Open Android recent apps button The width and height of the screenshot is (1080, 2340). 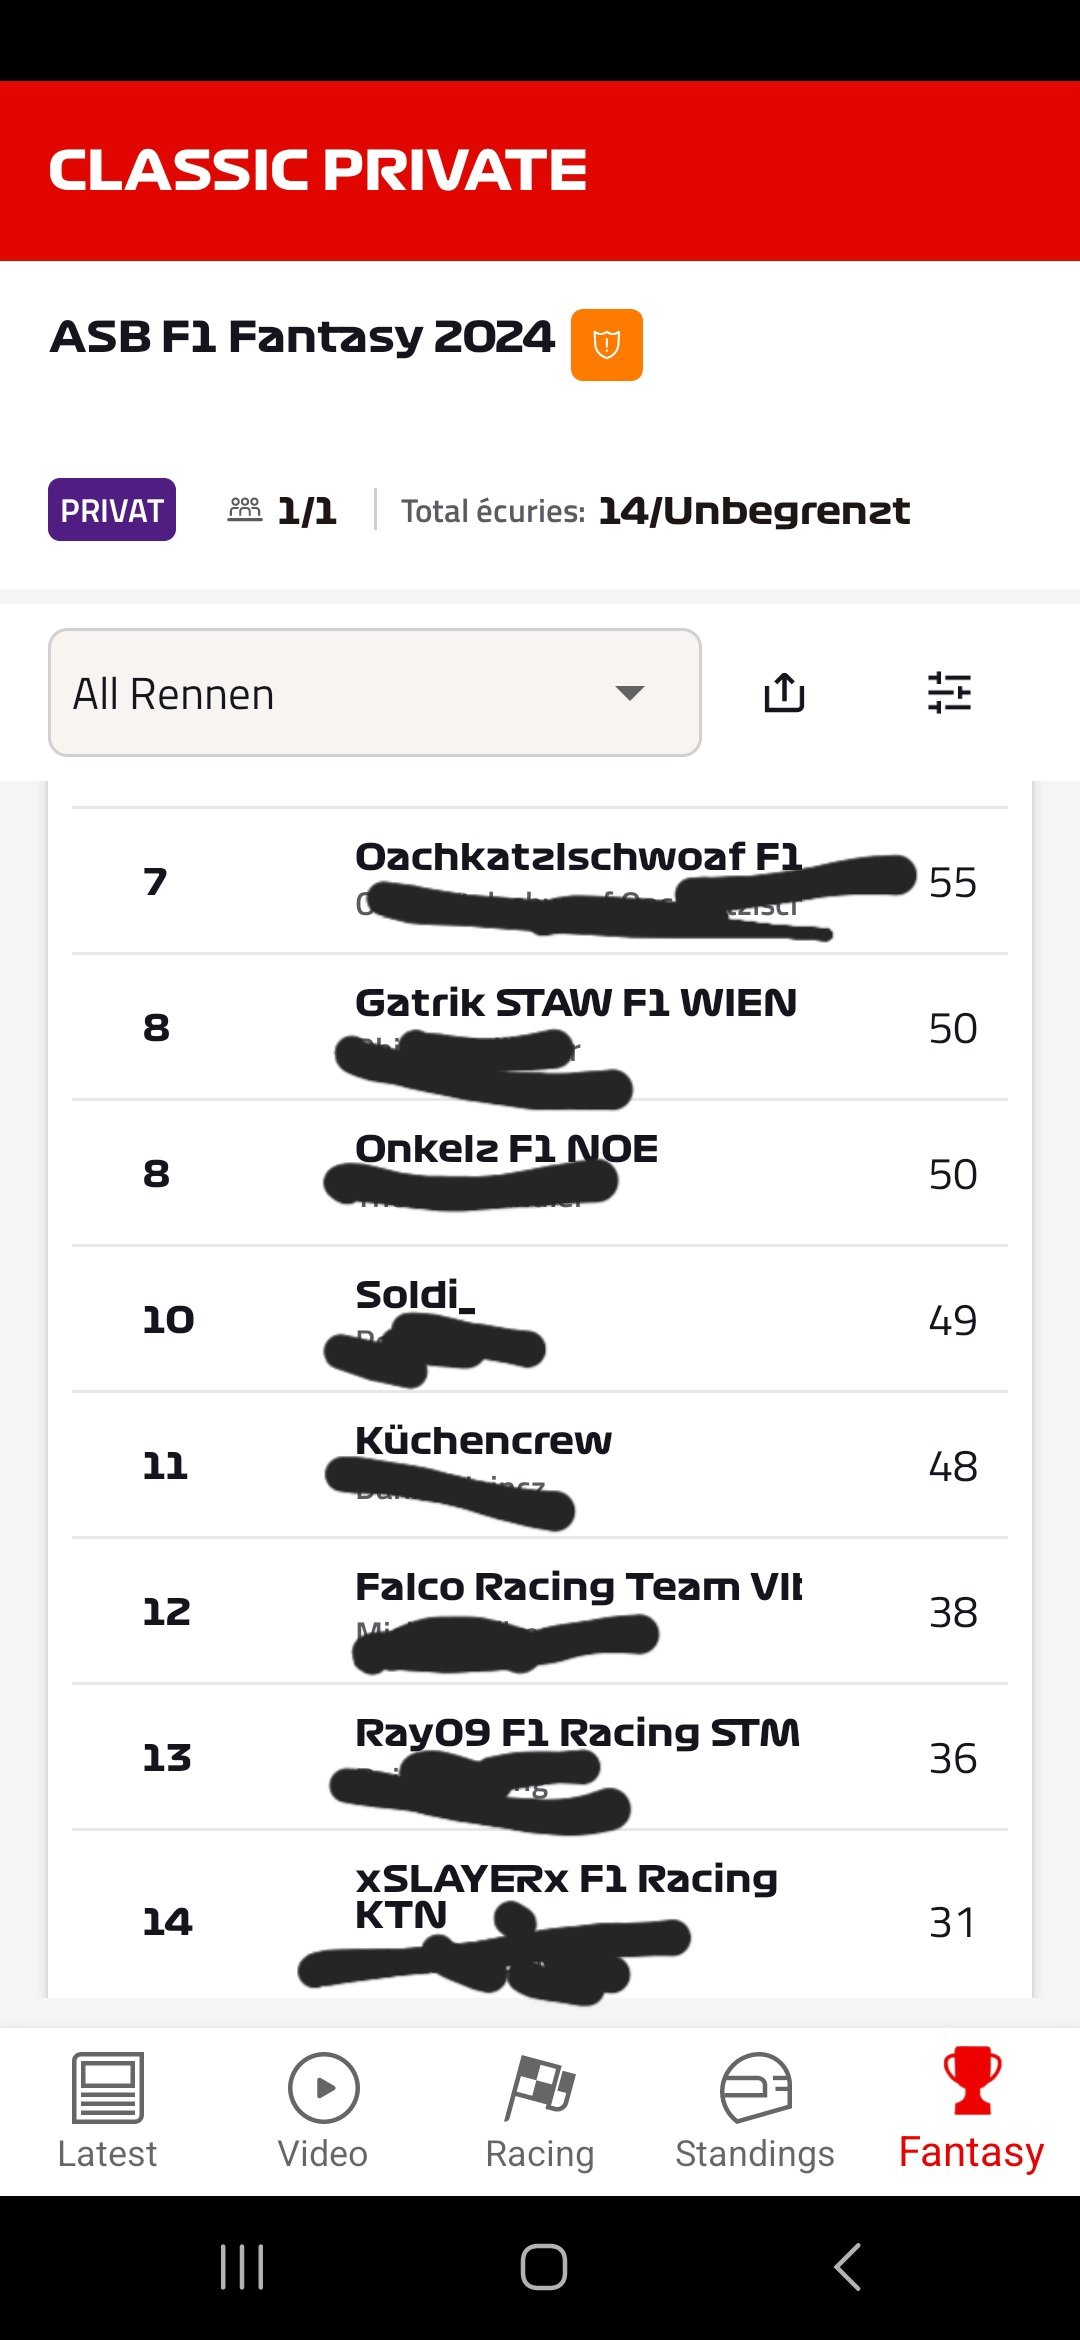(242, 2266)
